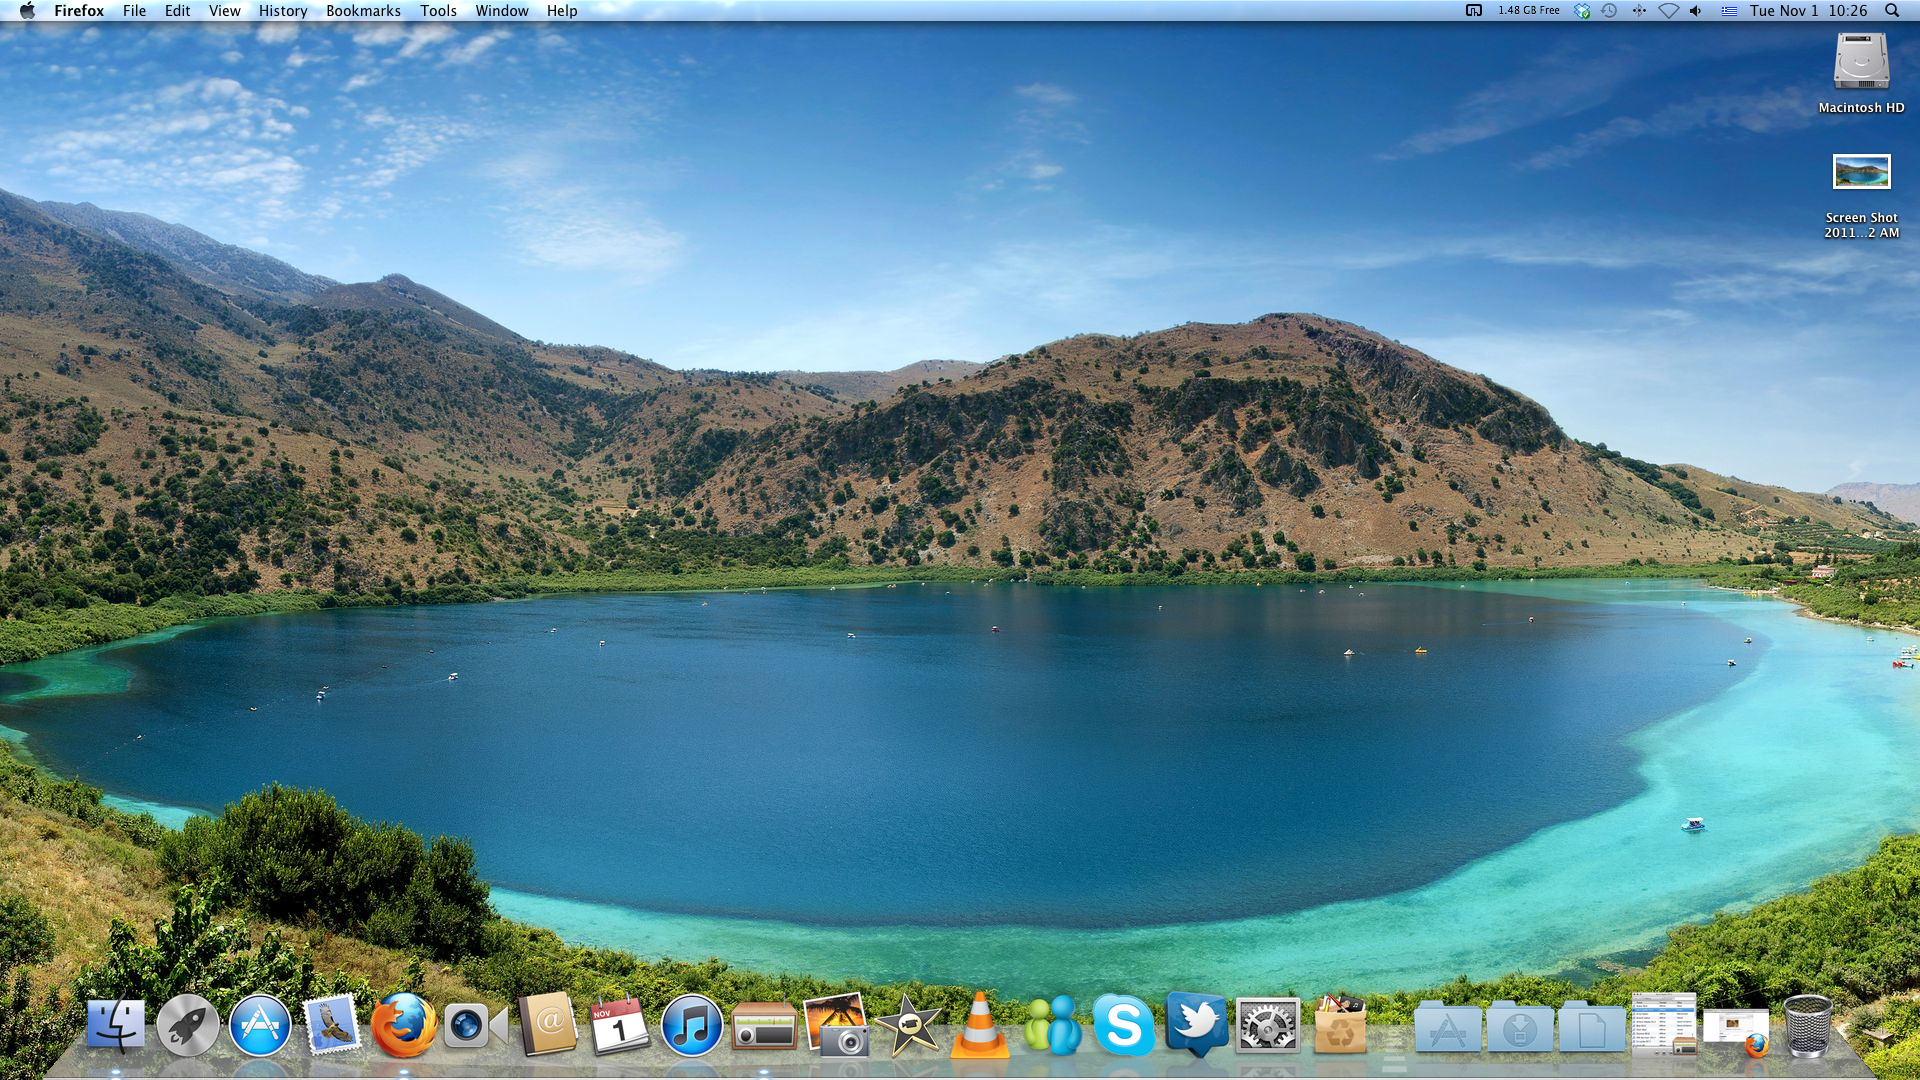The image size is (1920, 1080).
Task: Open the Wi-Fi status menu
Action: (1668, 11)
